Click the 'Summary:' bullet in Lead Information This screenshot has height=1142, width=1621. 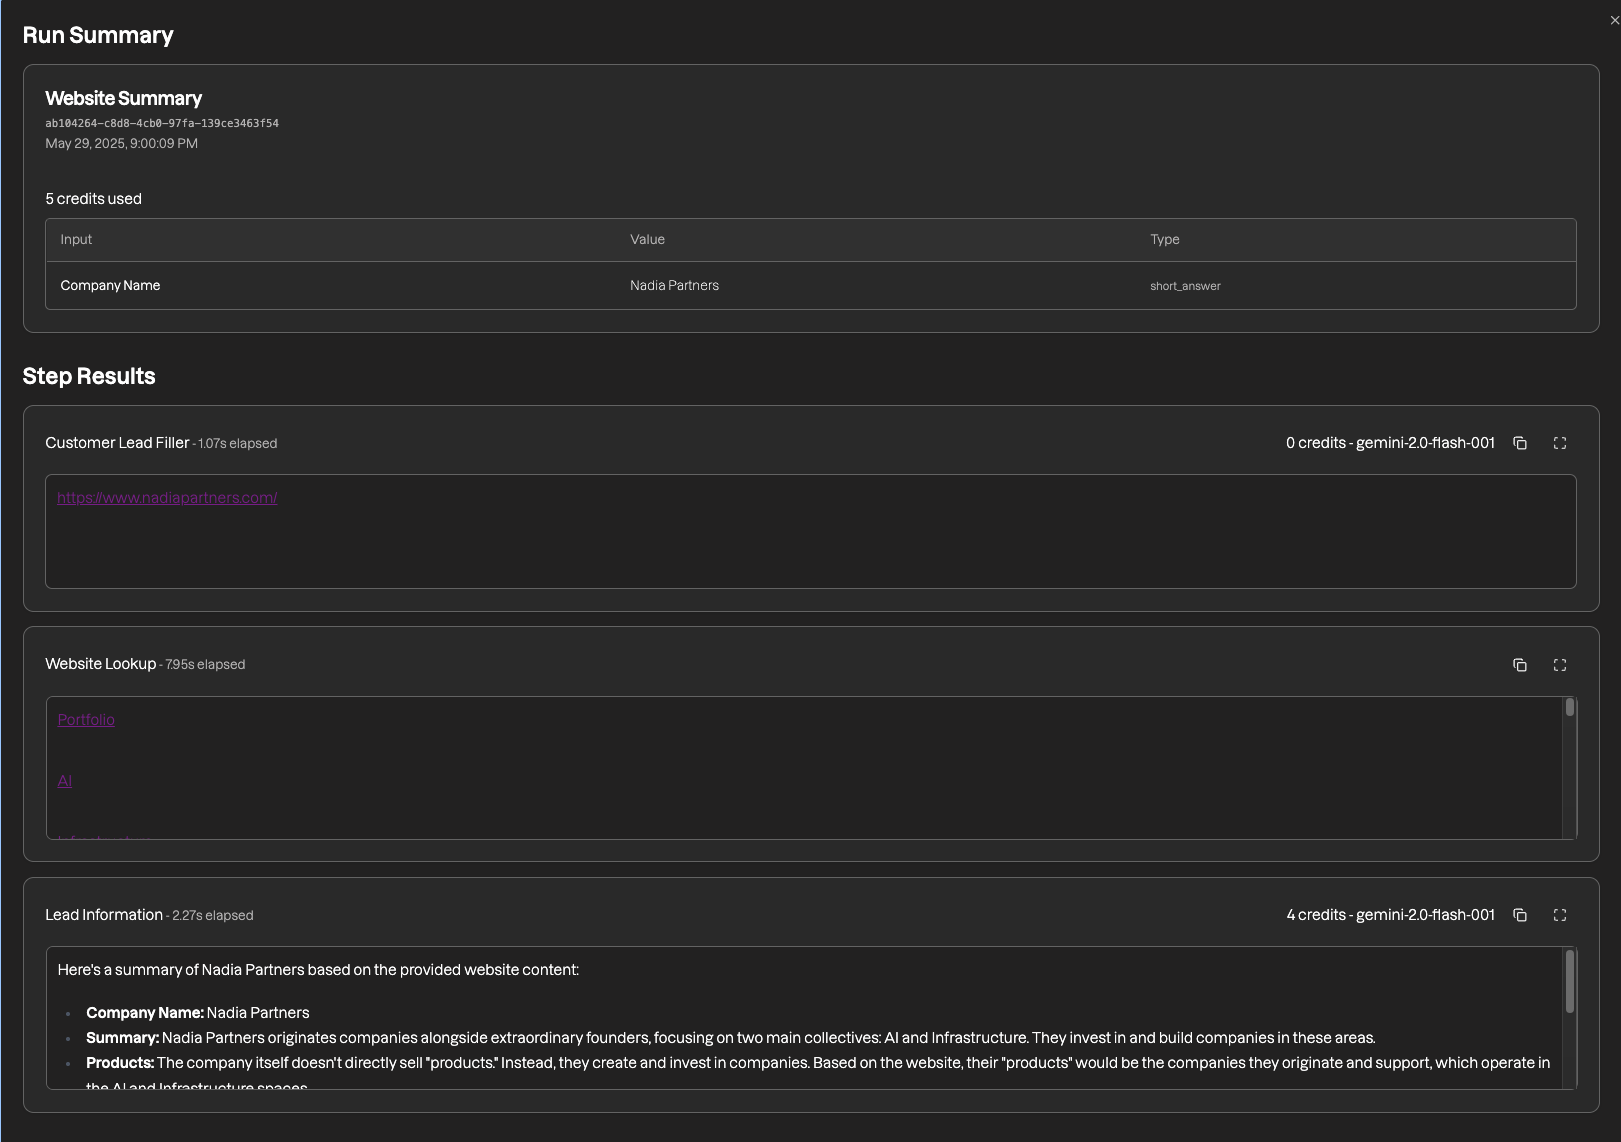click(x=731, y=1038)
